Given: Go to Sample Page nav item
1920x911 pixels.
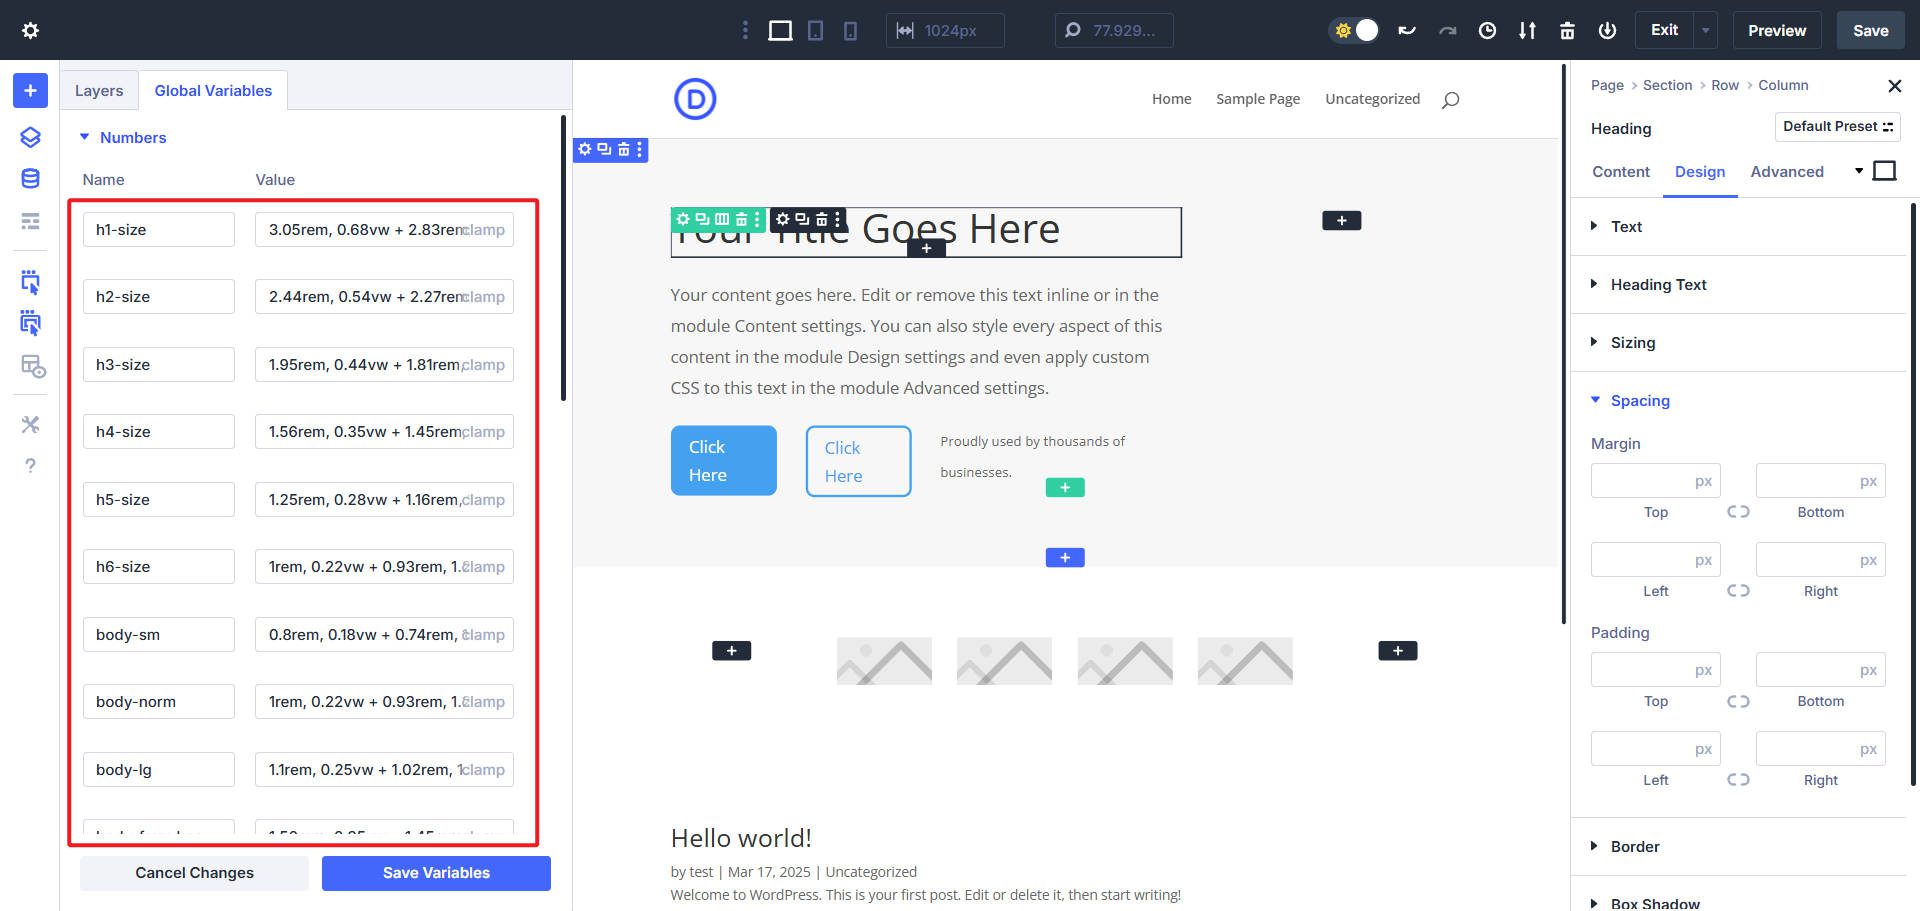Looking at the screenshot, I should click(x=1258, y=99).
